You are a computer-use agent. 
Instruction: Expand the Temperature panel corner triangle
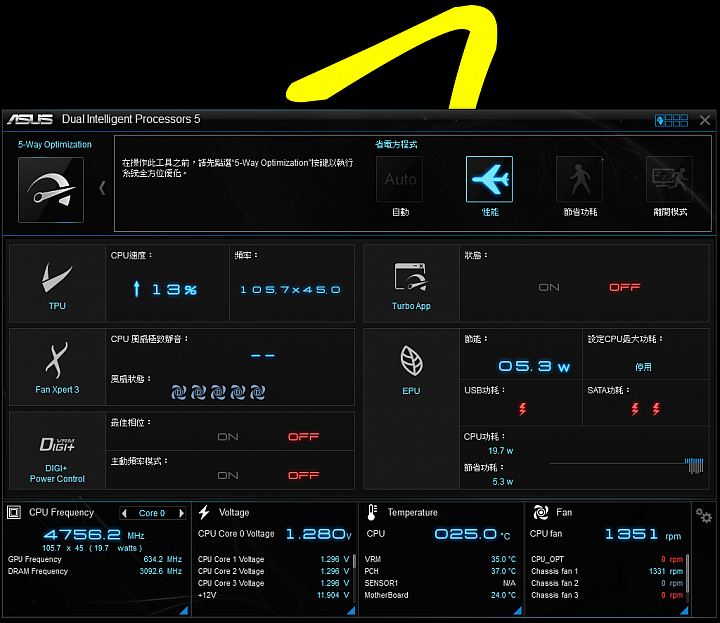click(x=518, y=610)
